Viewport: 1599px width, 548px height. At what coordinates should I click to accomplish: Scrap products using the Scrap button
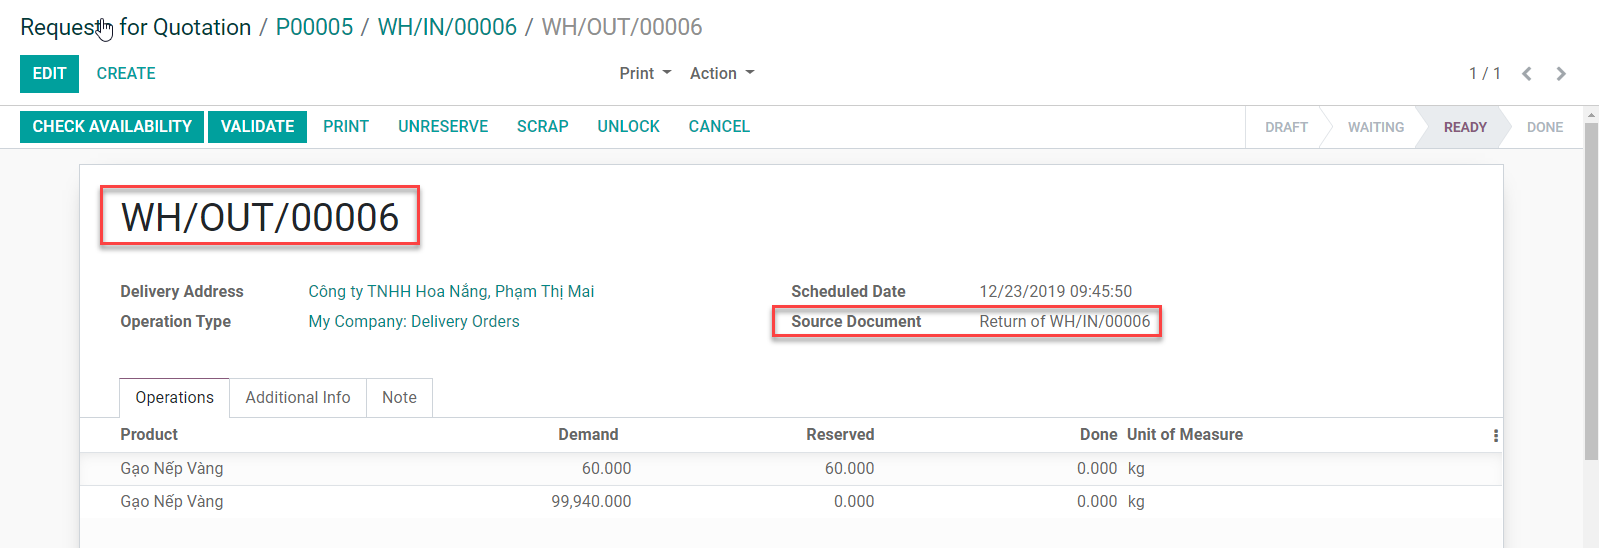542,127
